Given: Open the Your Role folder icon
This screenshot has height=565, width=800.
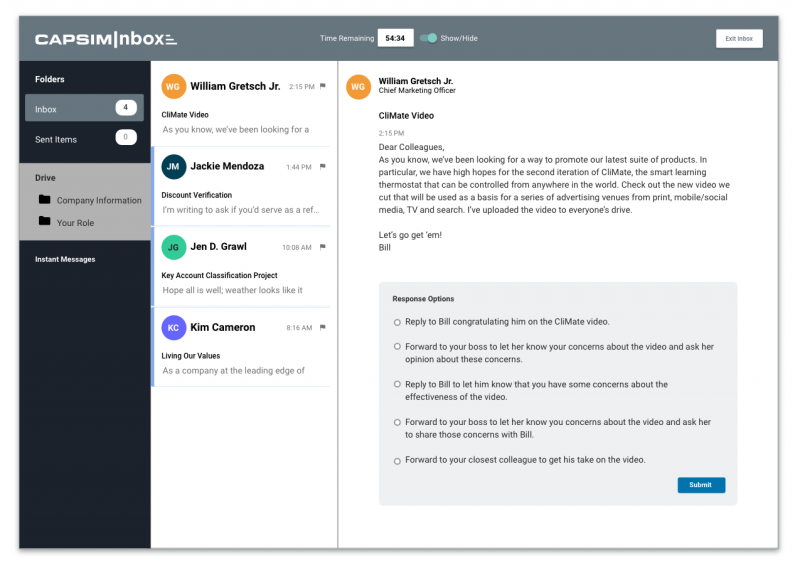Looking at the screenshot, I should [45, 221].
